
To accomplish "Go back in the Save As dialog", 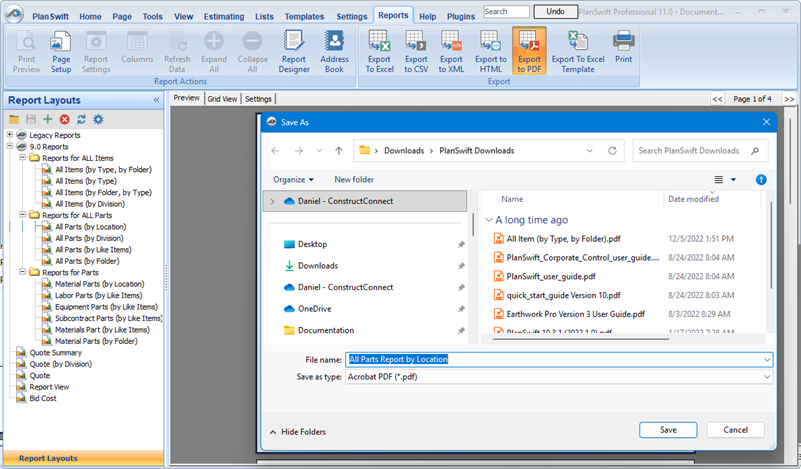I will (275, 151).
